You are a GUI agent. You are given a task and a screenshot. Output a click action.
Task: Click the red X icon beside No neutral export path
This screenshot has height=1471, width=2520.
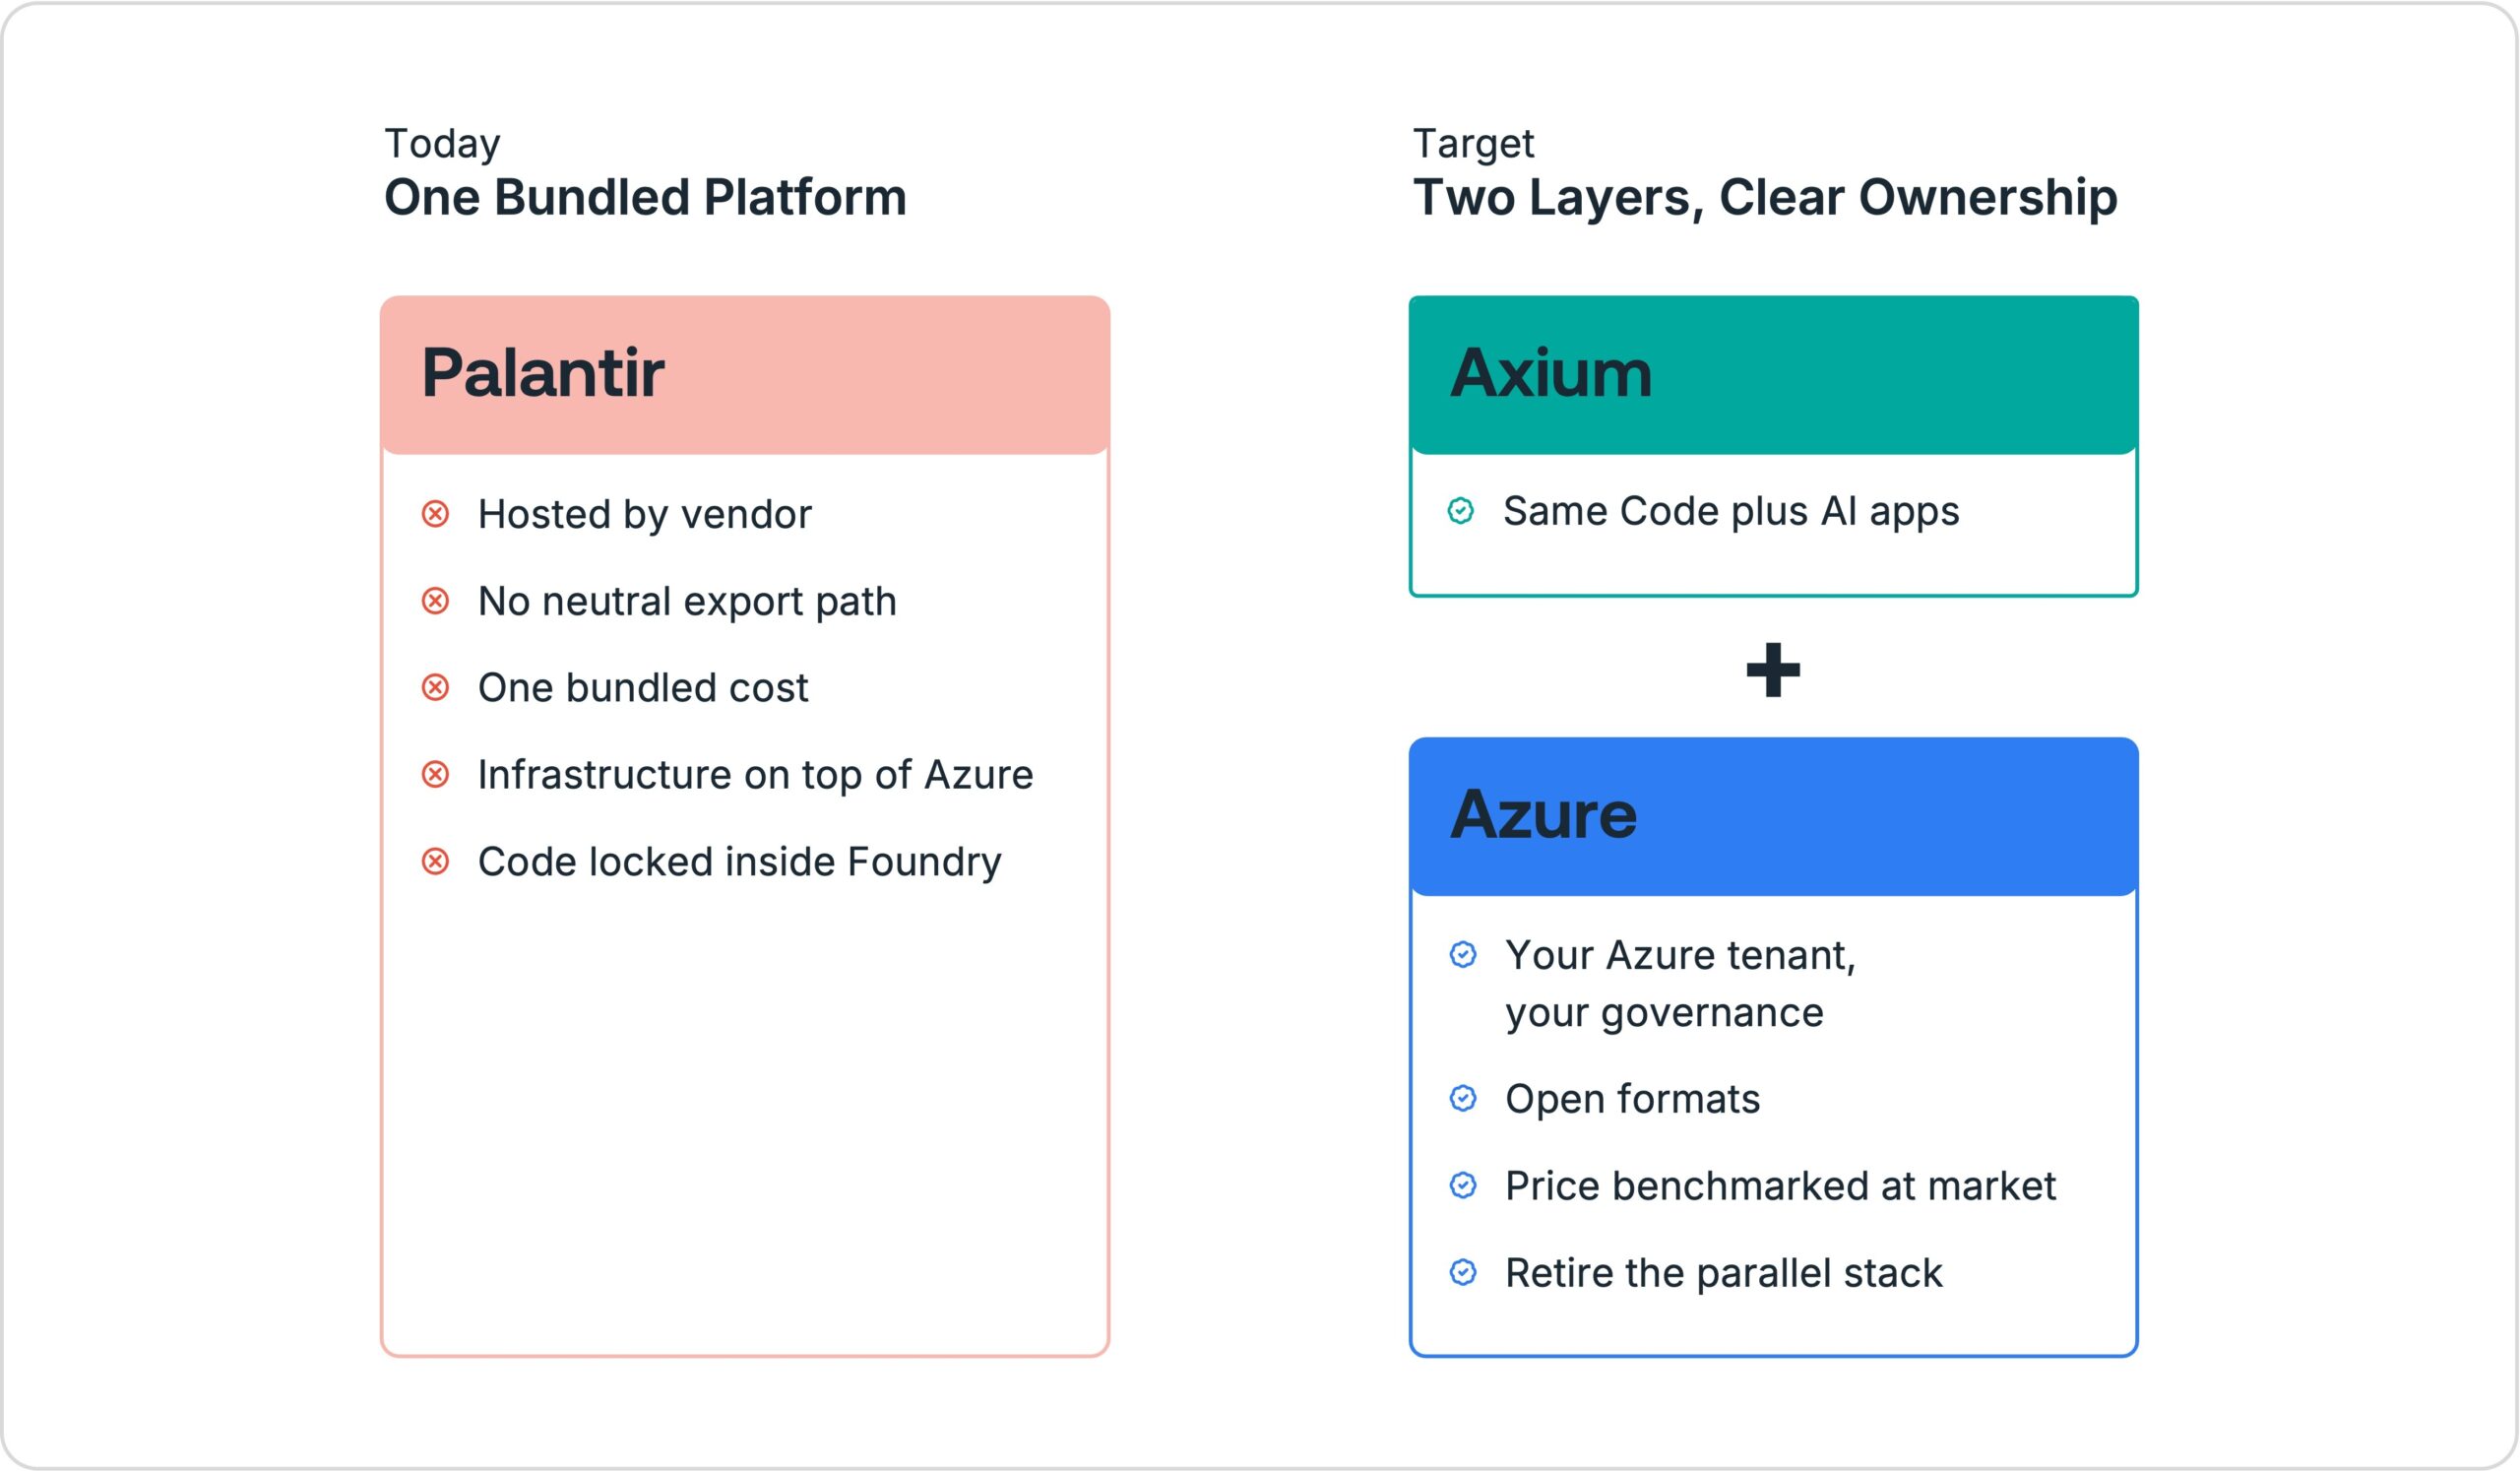[x=435, y=601]
